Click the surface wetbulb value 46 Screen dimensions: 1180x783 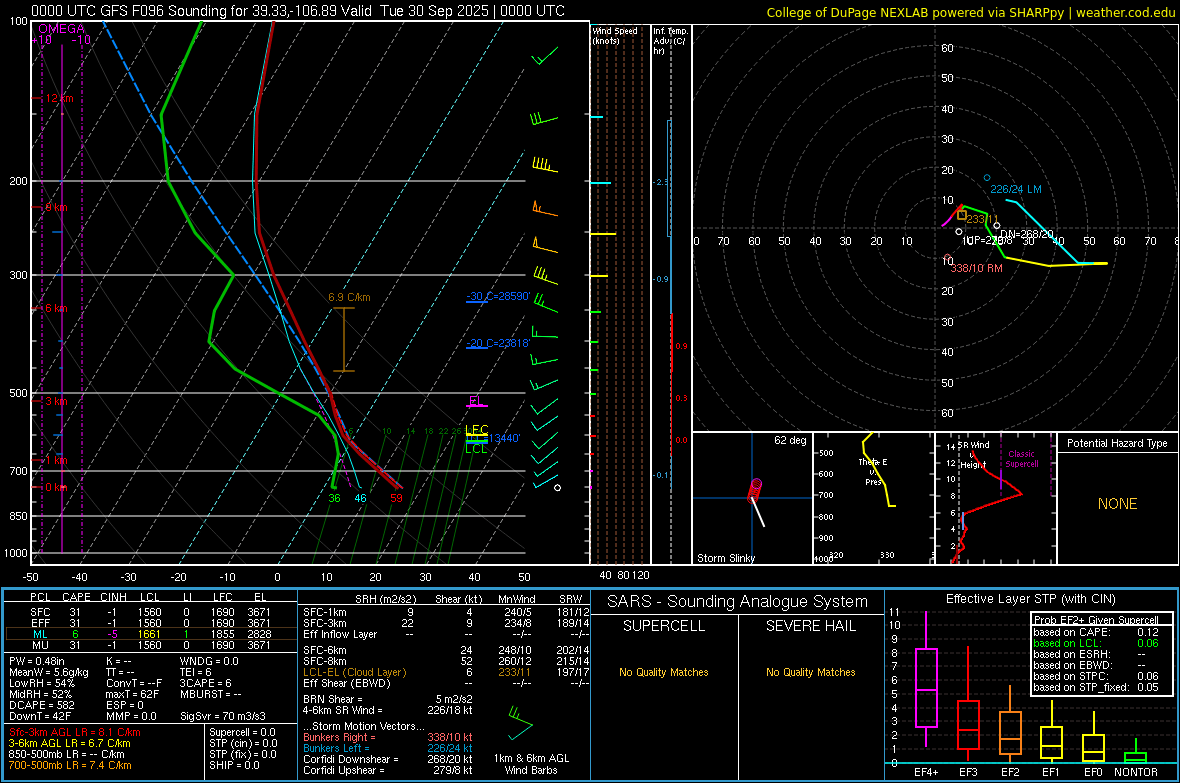pyautogui.click(x=360, y=498)
